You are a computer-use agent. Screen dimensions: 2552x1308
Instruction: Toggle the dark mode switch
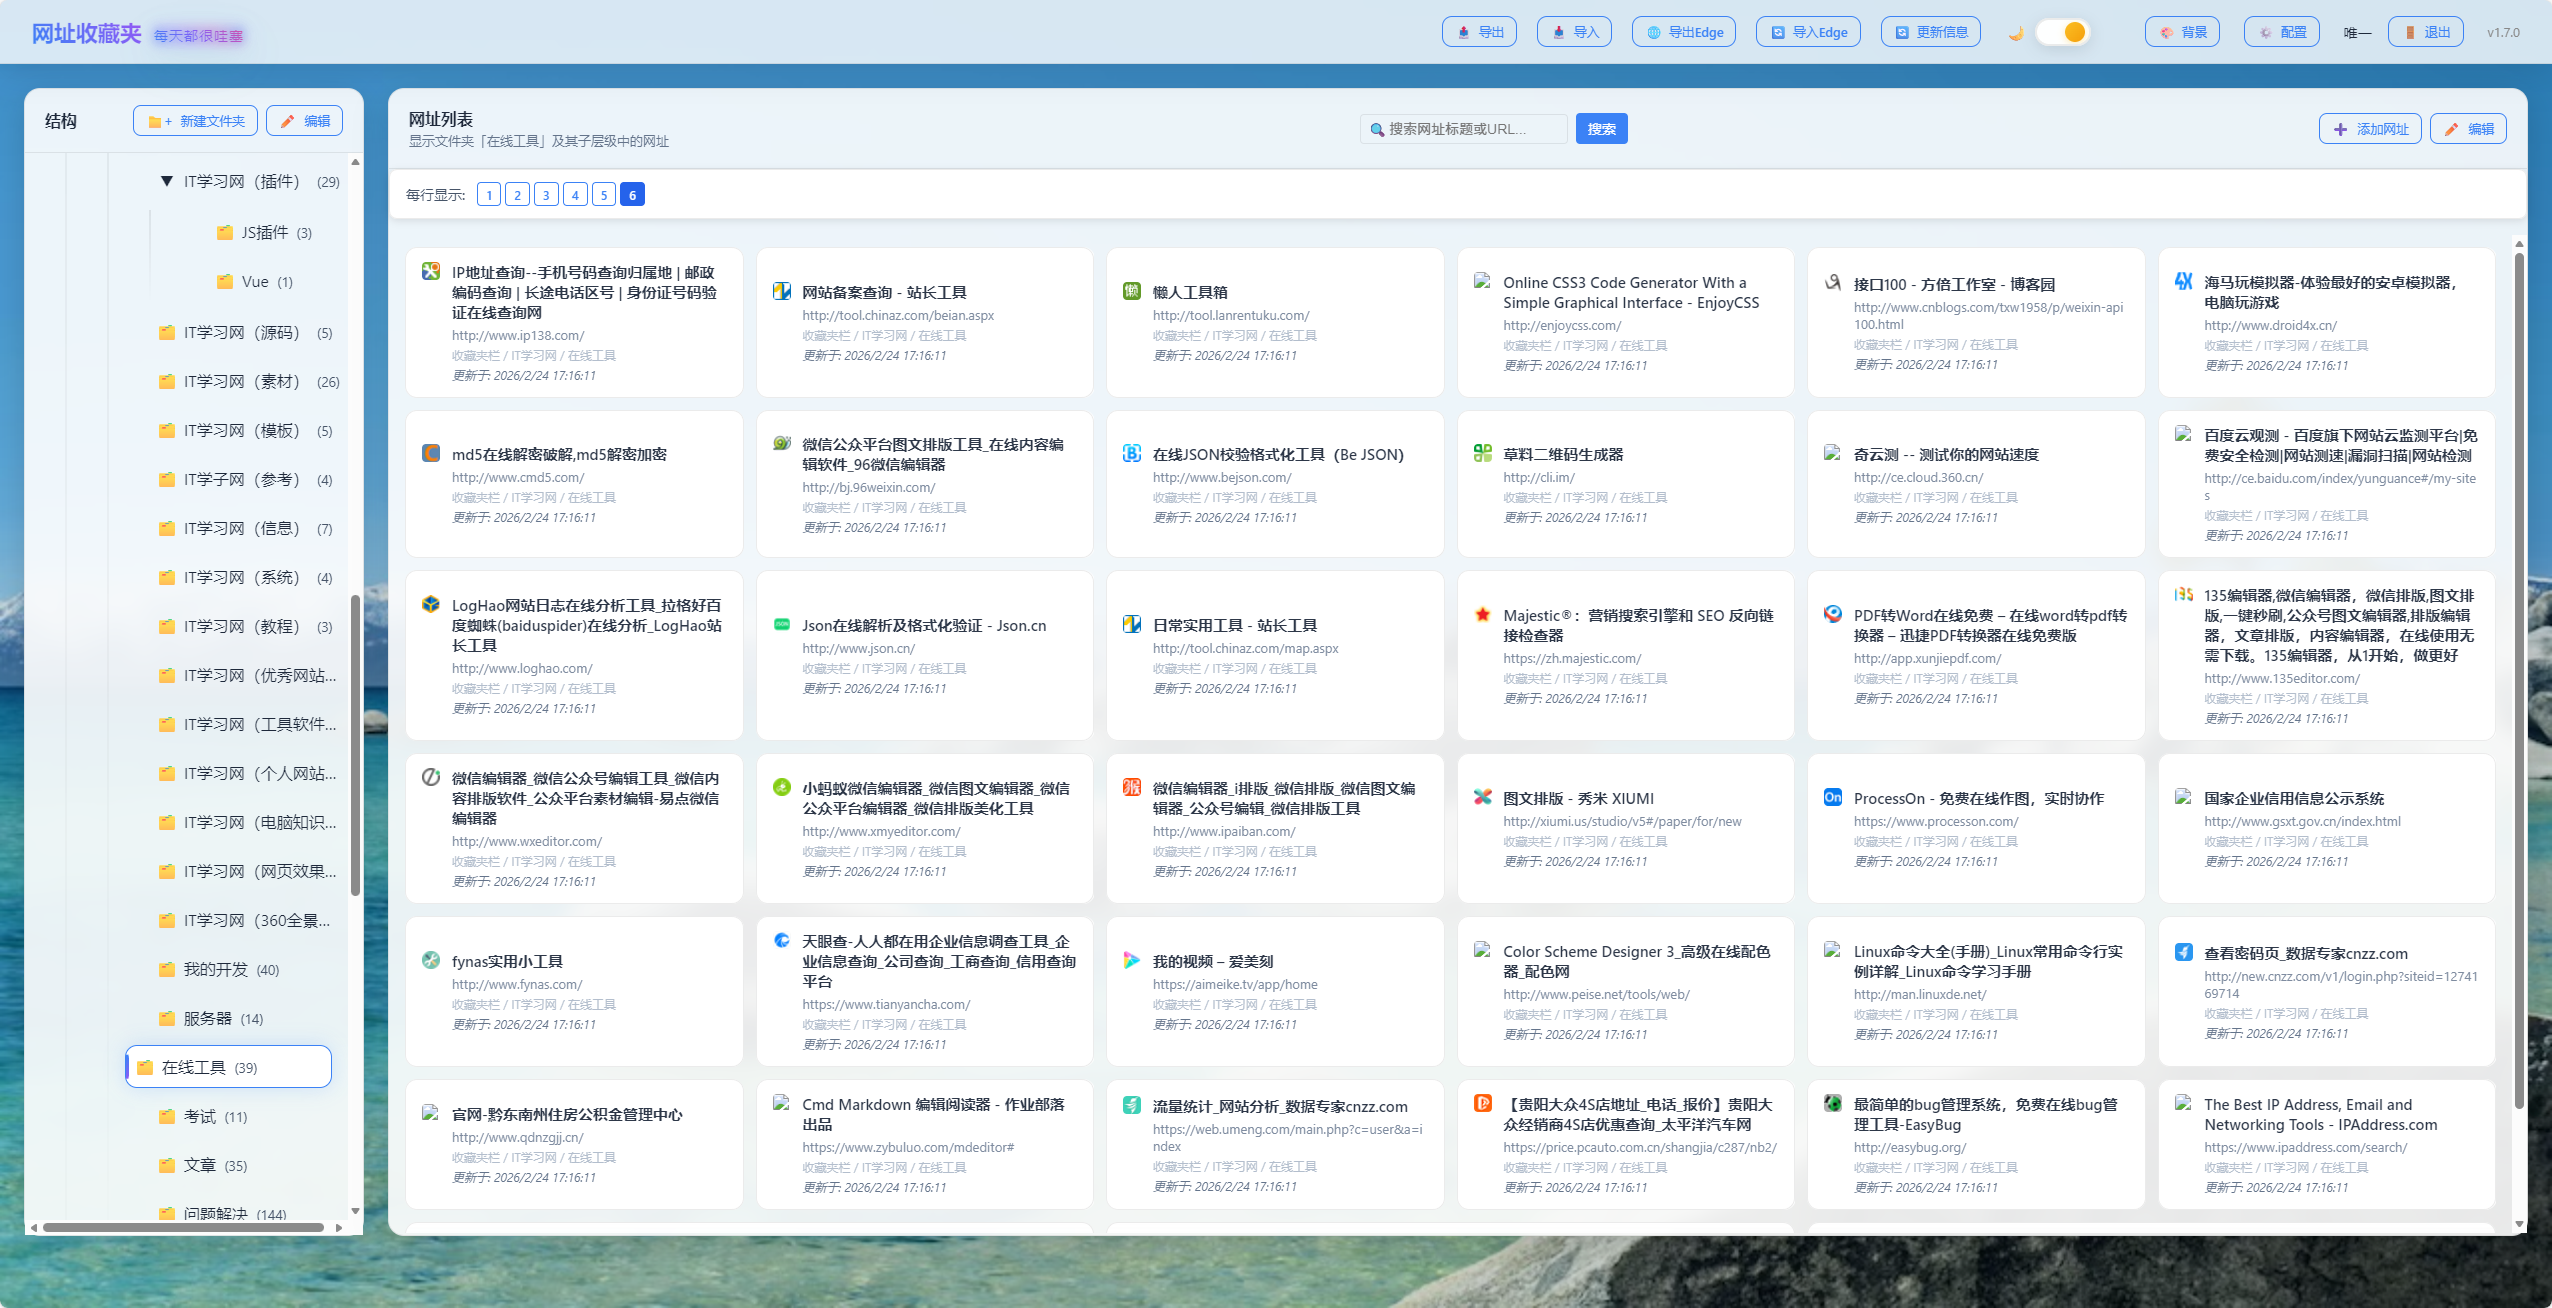pos(2062,32)
